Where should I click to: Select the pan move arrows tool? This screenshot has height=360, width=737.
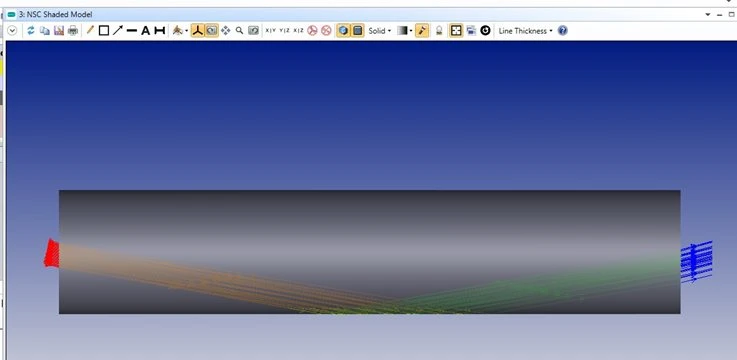pos(226,31)
